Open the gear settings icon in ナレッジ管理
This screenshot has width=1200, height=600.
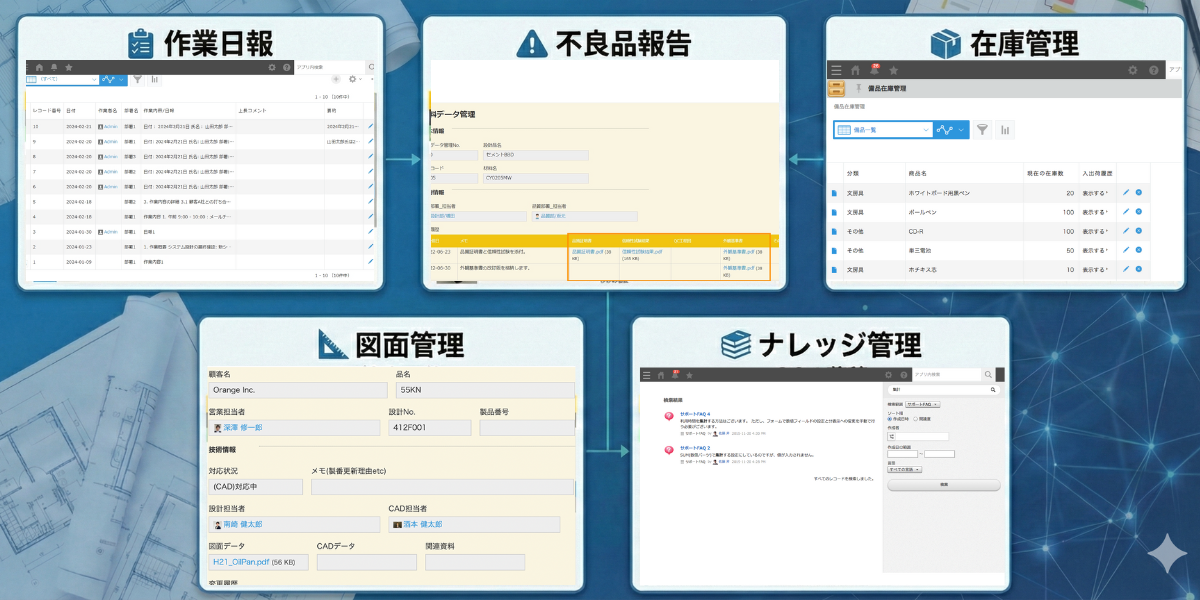[x=888, y=373]
